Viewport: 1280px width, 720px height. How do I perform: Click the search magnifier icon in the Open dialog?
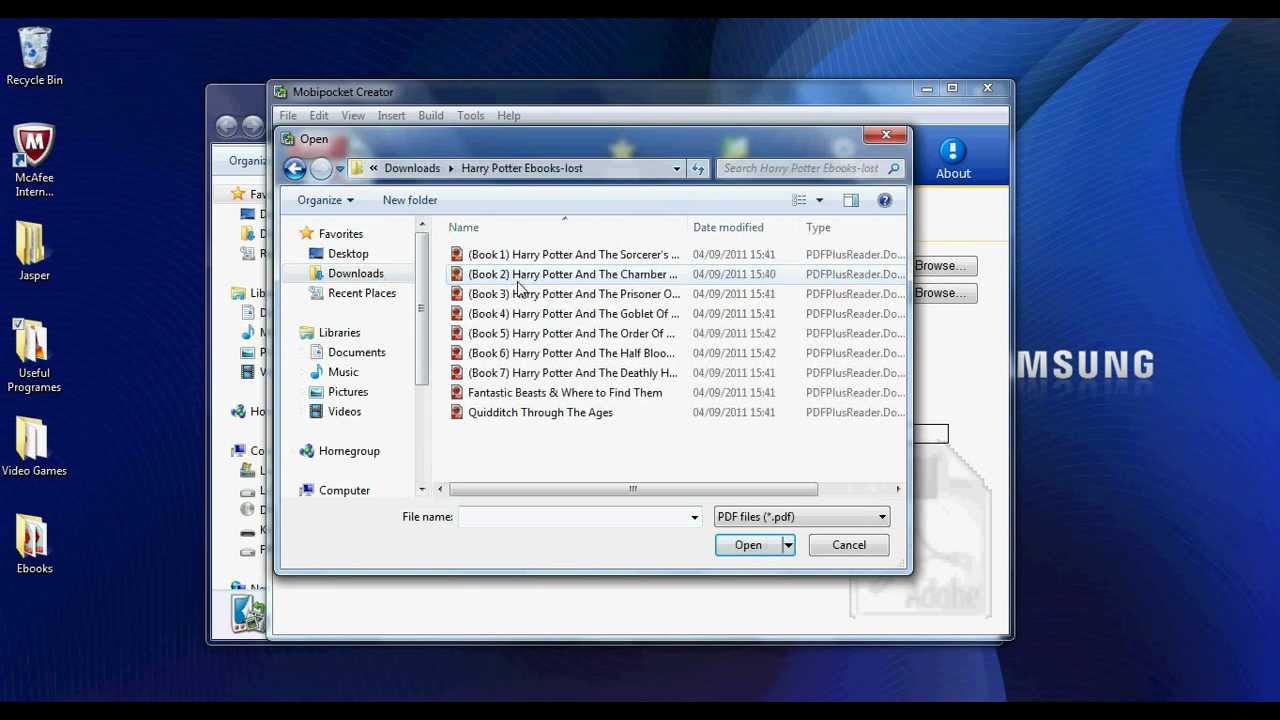893,168
